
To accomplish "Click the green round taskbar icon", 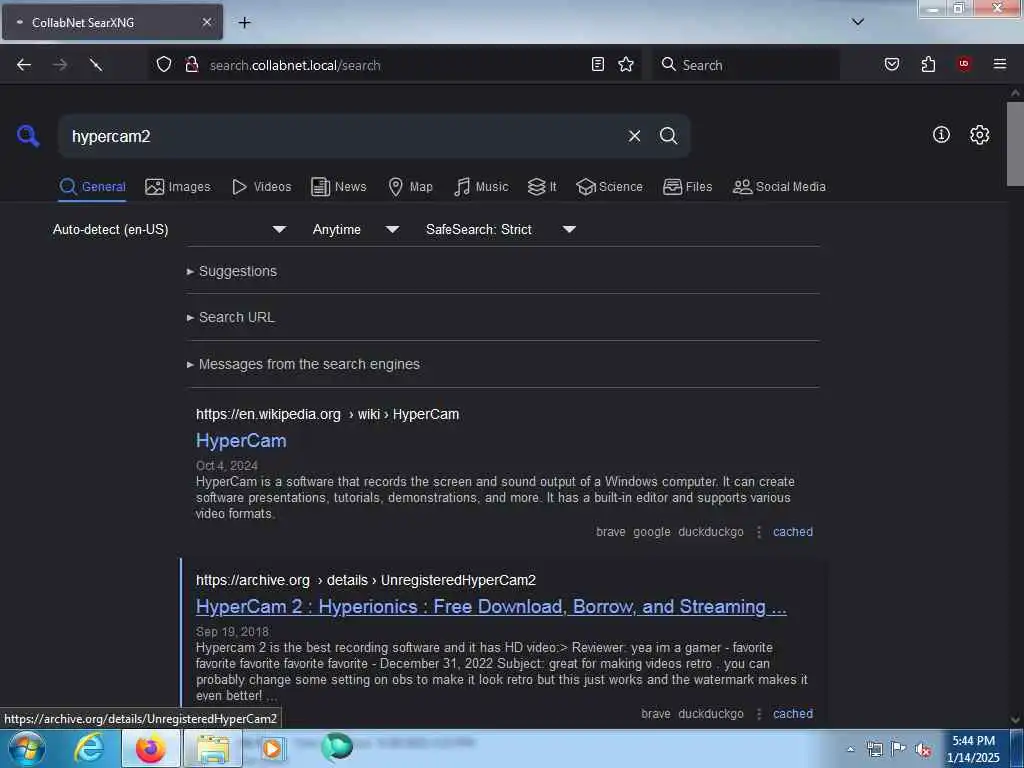I will click(x=337, y=746).
